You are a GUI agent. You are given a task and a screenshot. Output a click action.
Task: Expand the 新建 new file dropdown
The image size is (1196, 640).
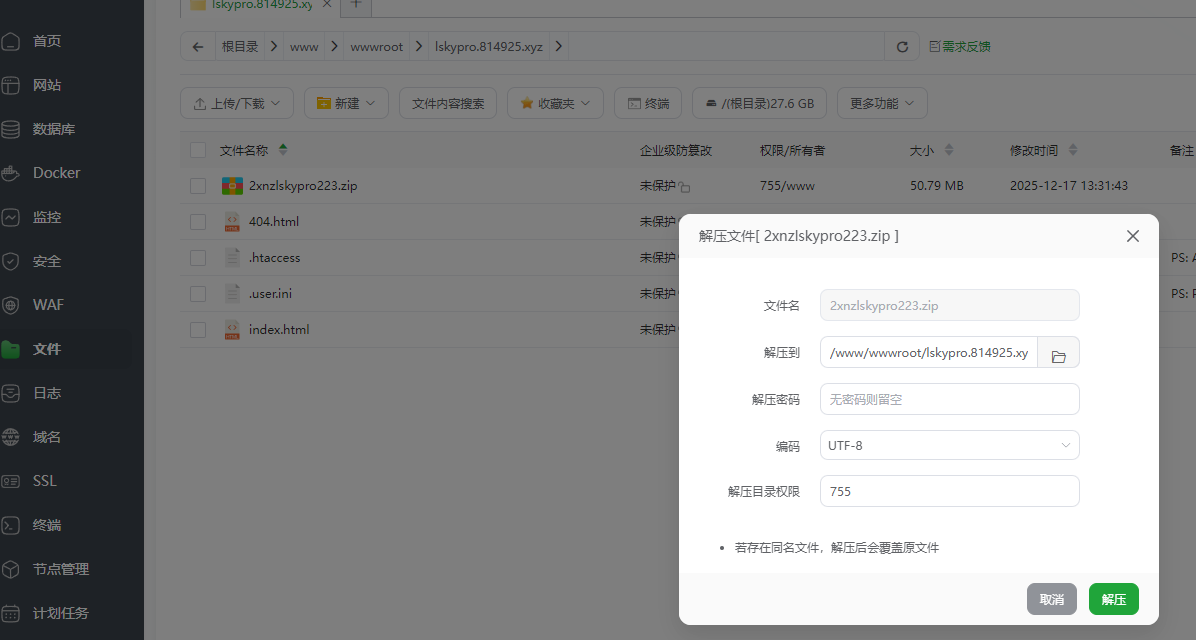coord(345,103)
